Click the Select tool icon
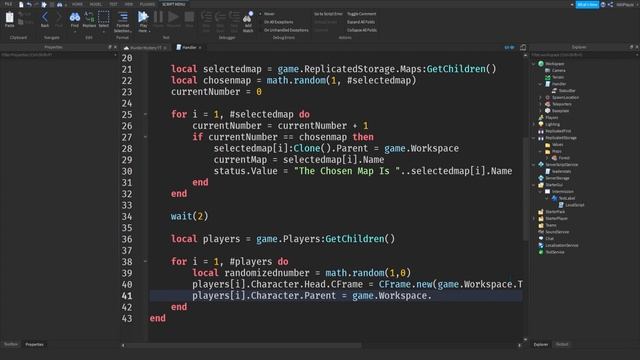 (104, 17)
